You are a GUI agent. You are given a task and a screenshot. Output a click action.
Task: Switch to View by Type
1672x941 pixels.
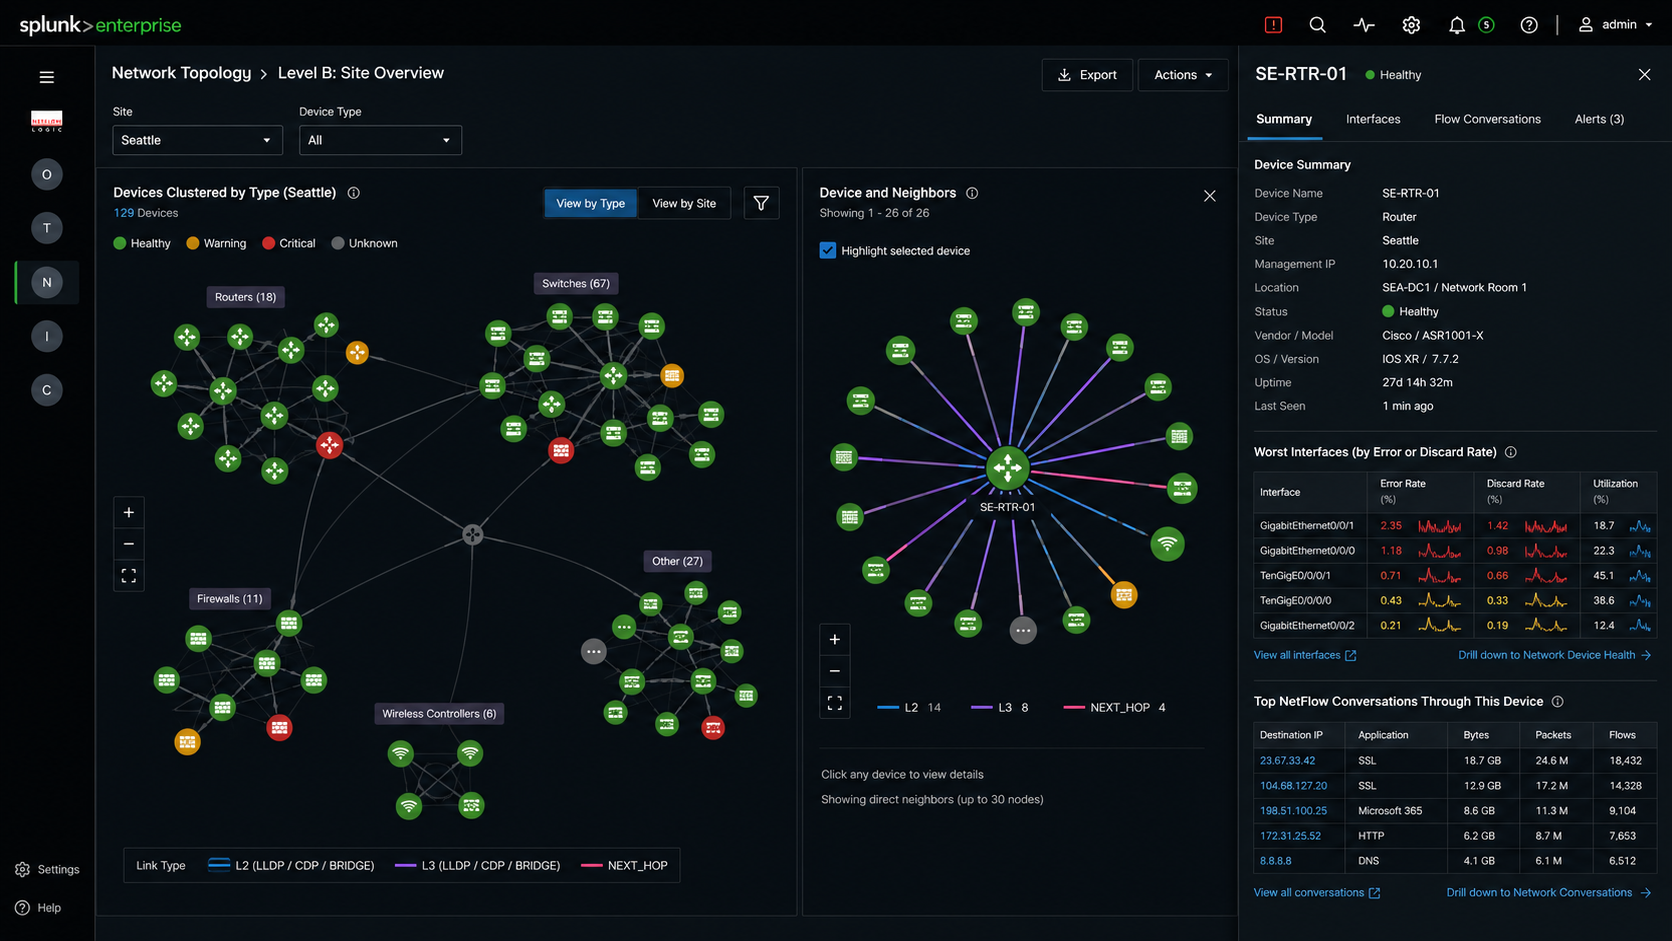[x=590, y=203]
